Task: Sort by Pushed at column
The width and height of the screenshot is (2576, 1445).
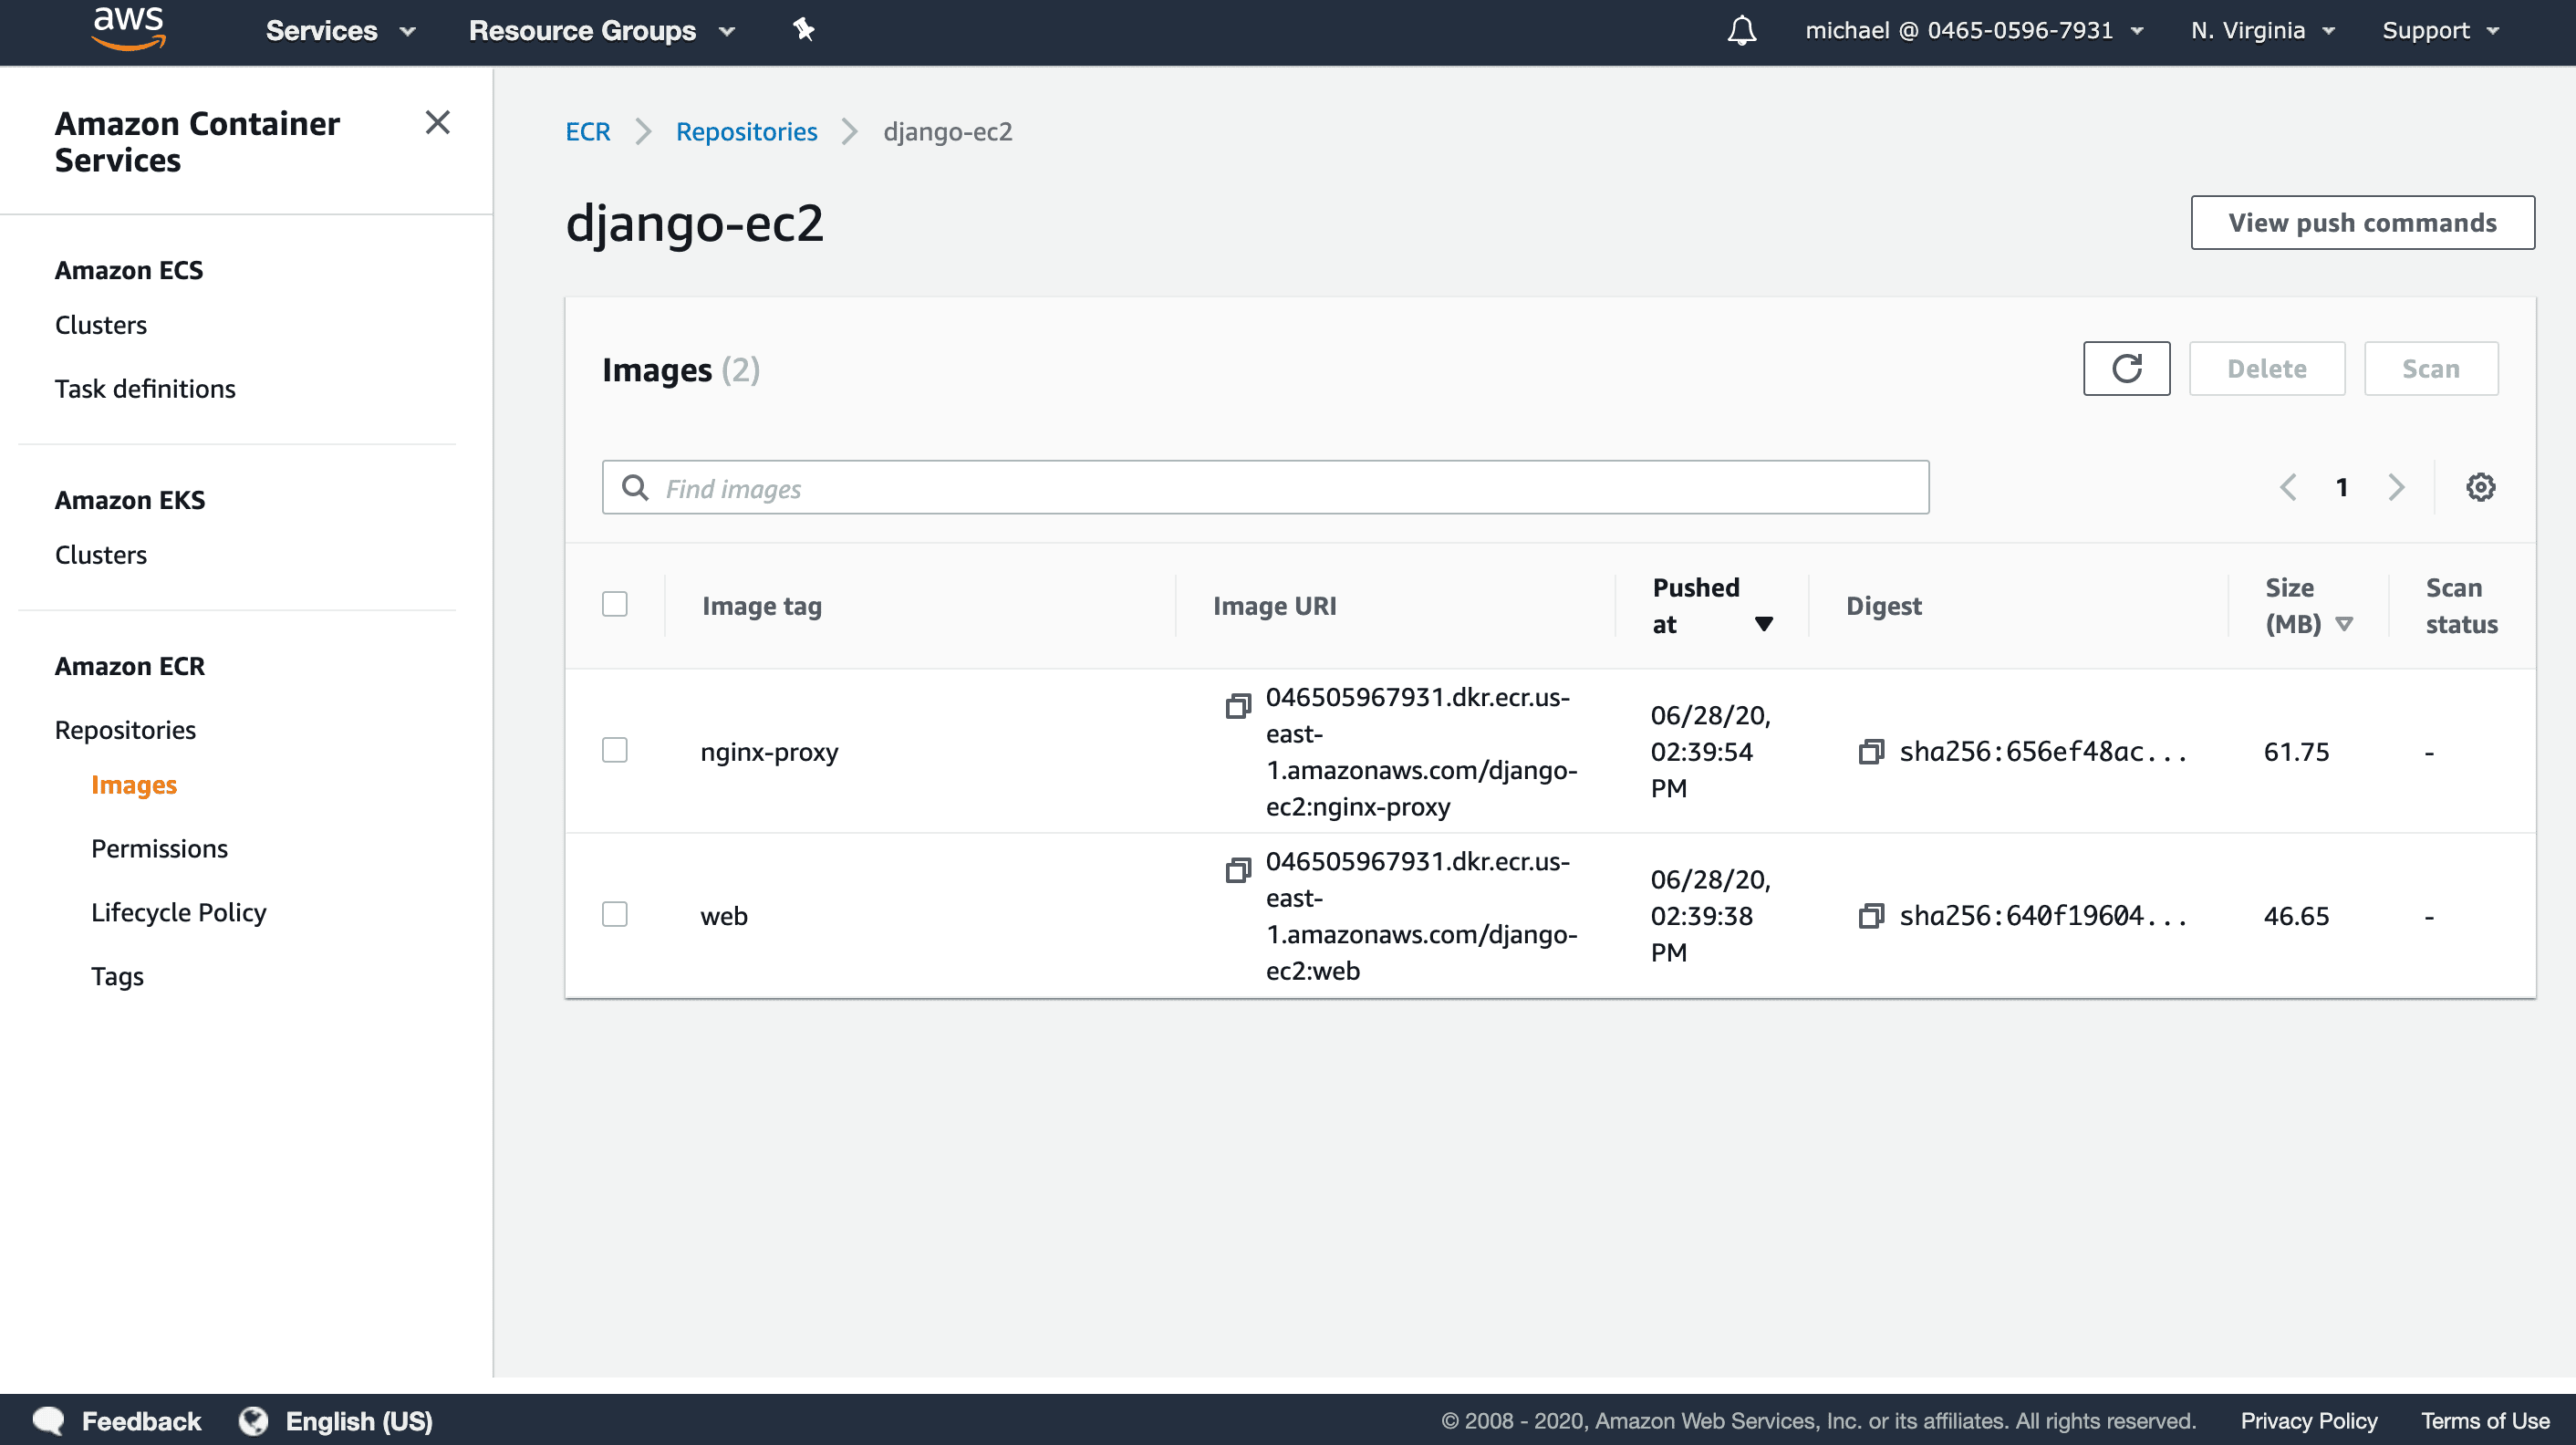Action: (1712, 606)
